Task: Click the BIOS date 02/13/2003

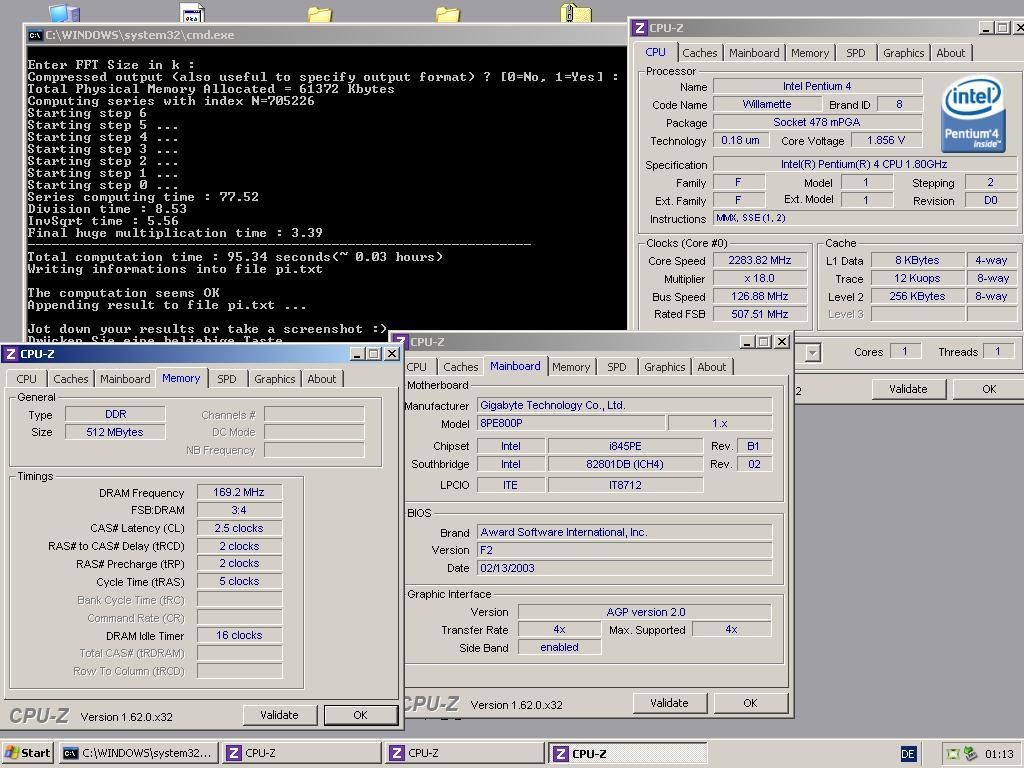Action: pyautogui.click(x=624, y=568)
